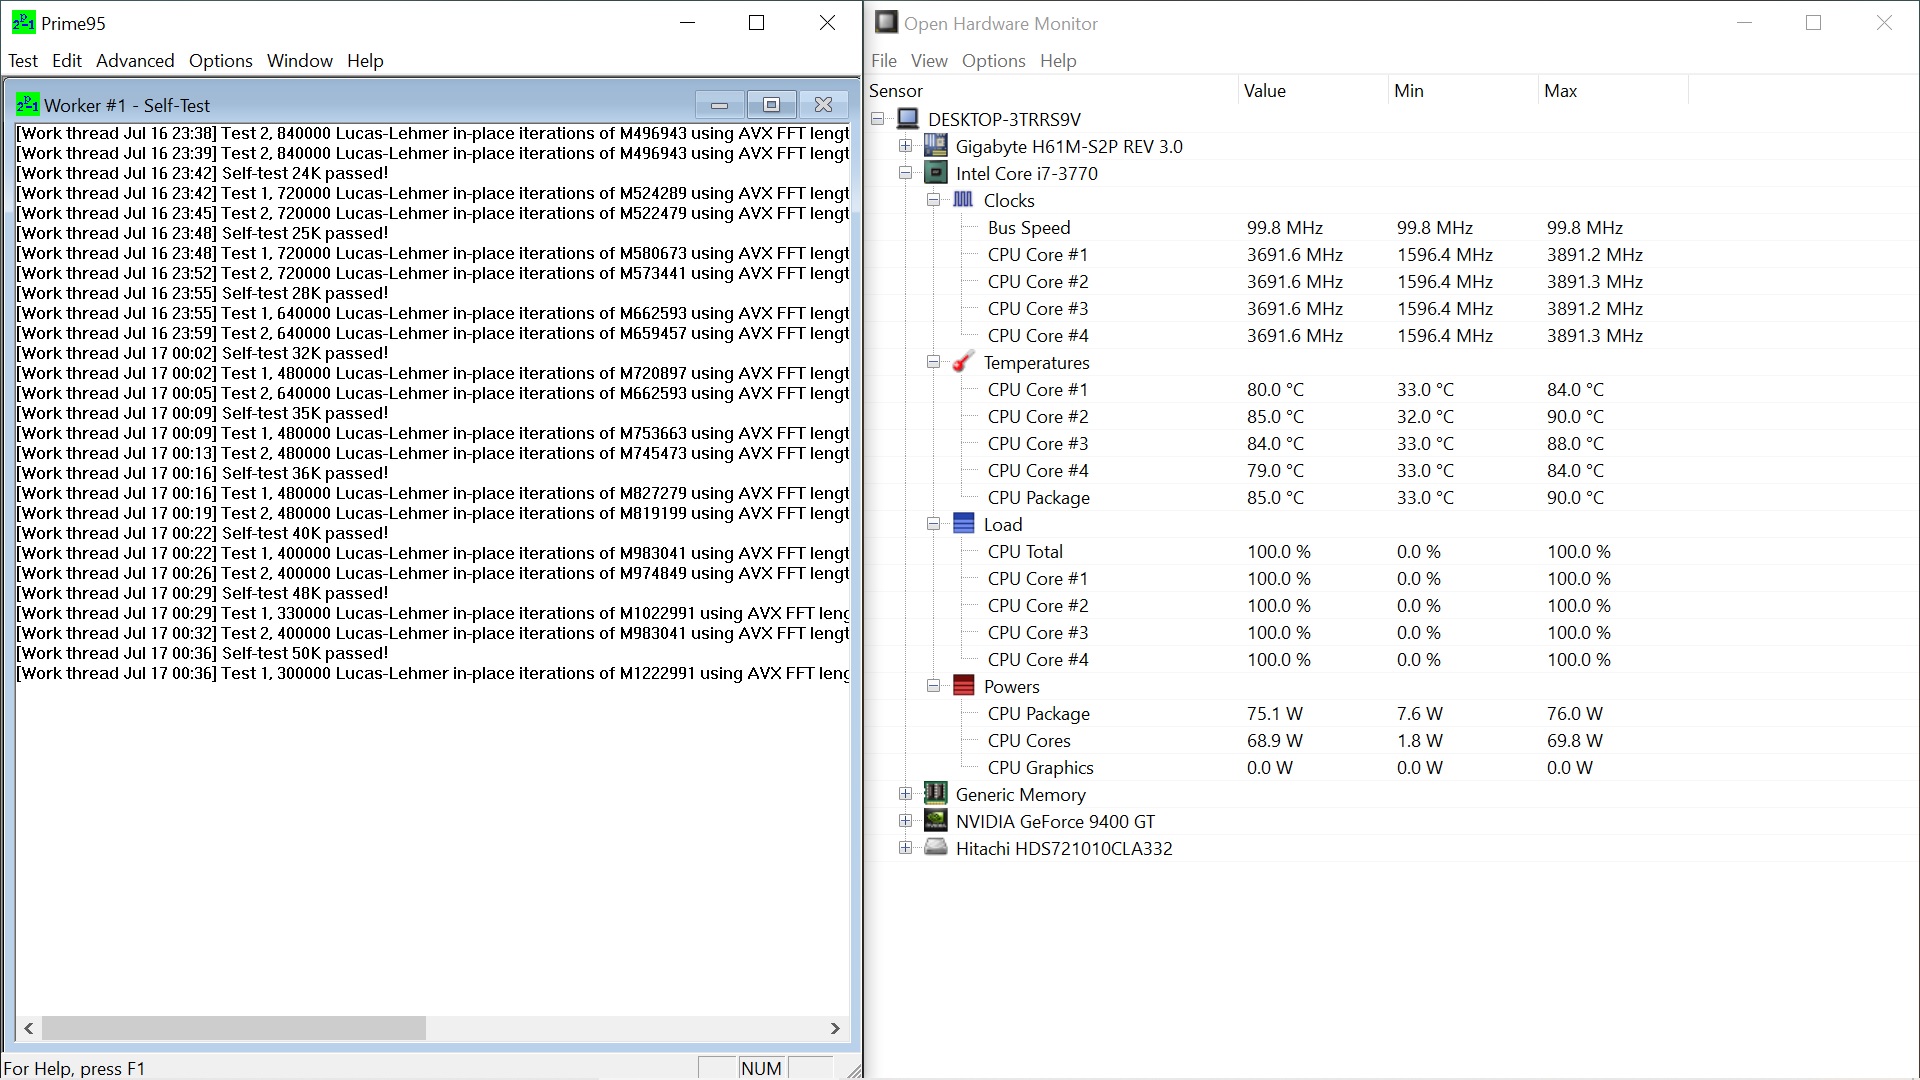Select CPU Core #3 under Load
Image resolution: width=1920 pixels, height=1080 pixels.
[x=1038, y=632]
